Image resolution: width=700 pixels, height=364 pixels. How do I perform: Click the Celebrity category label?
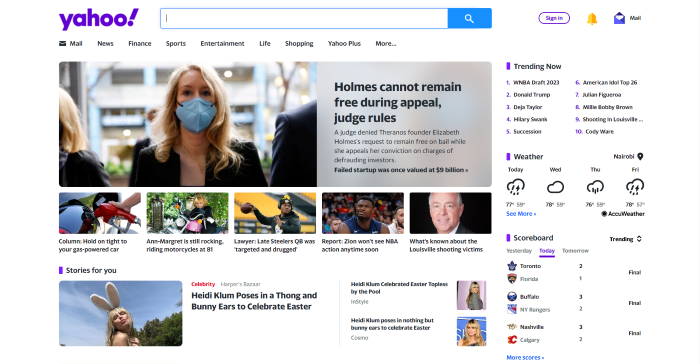[203, 284]
